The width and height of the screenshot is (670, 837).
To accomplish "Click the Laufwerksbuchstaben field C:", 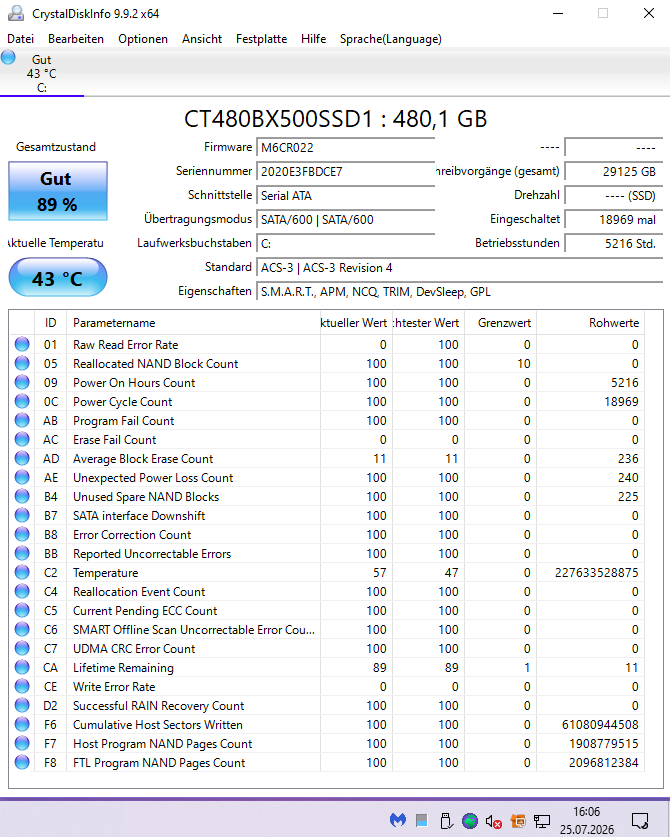I will point(345,243).
